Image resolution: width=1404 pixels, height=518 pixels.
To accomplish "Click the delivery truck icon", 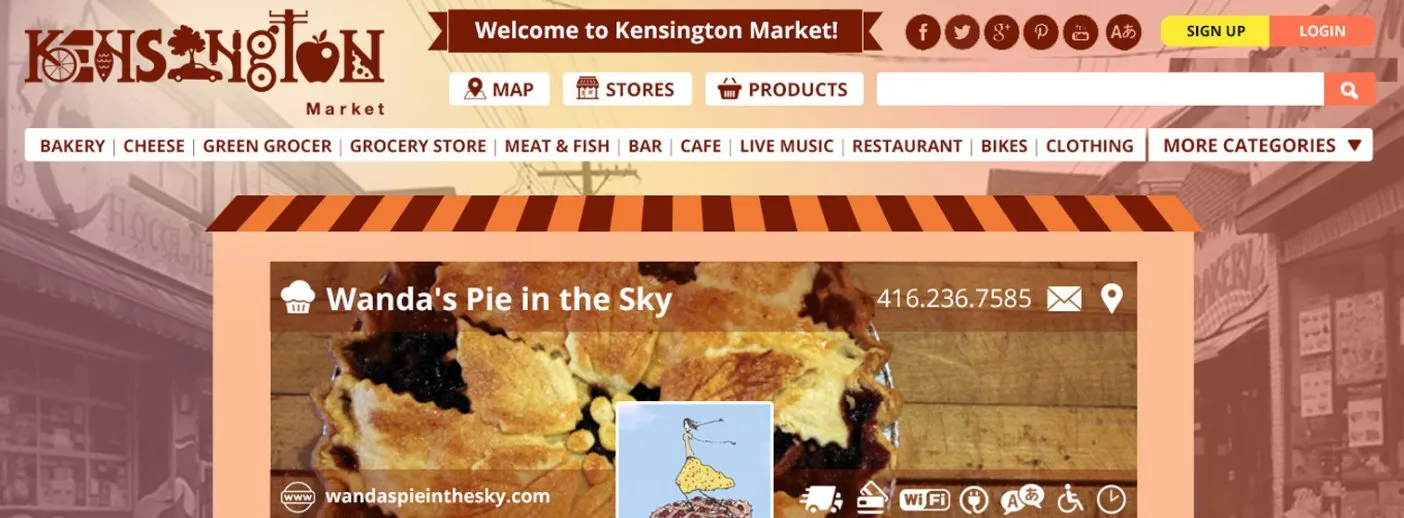I will pos(822,499).
